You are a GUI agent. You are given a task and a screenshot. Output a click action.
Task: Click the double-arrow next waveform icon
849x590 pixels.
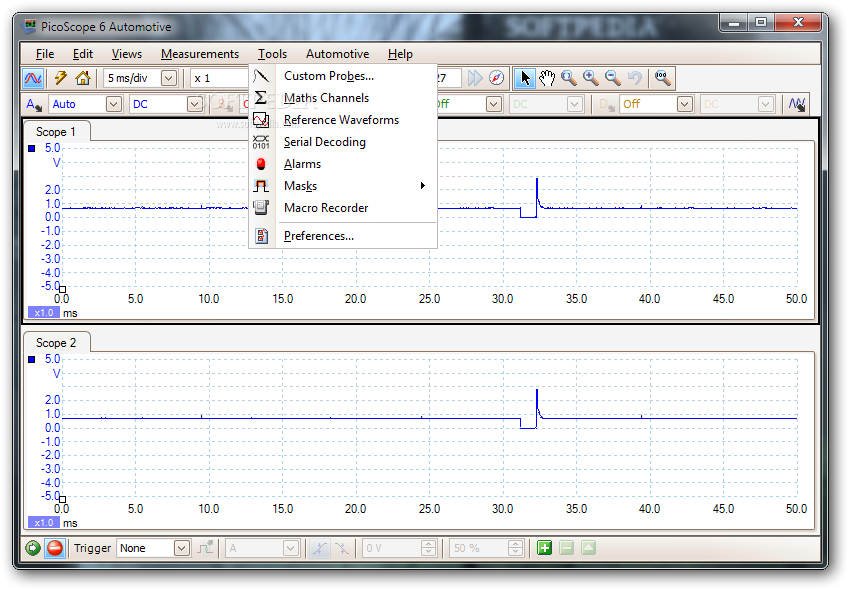475,78
